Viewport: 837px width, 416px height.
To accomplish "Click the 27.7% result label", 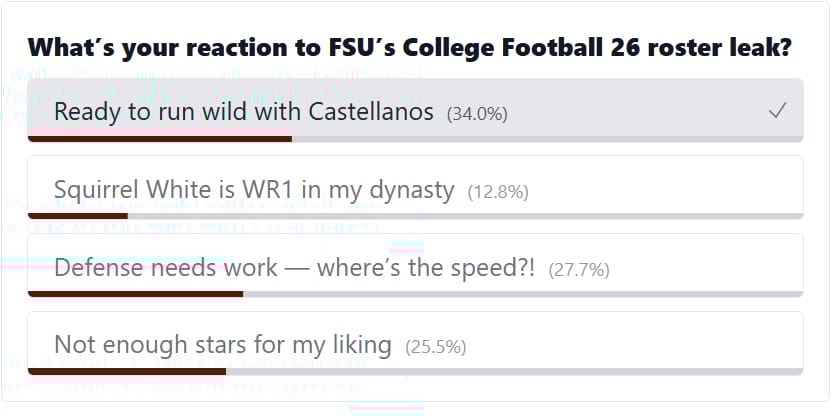I will point(579,269).
